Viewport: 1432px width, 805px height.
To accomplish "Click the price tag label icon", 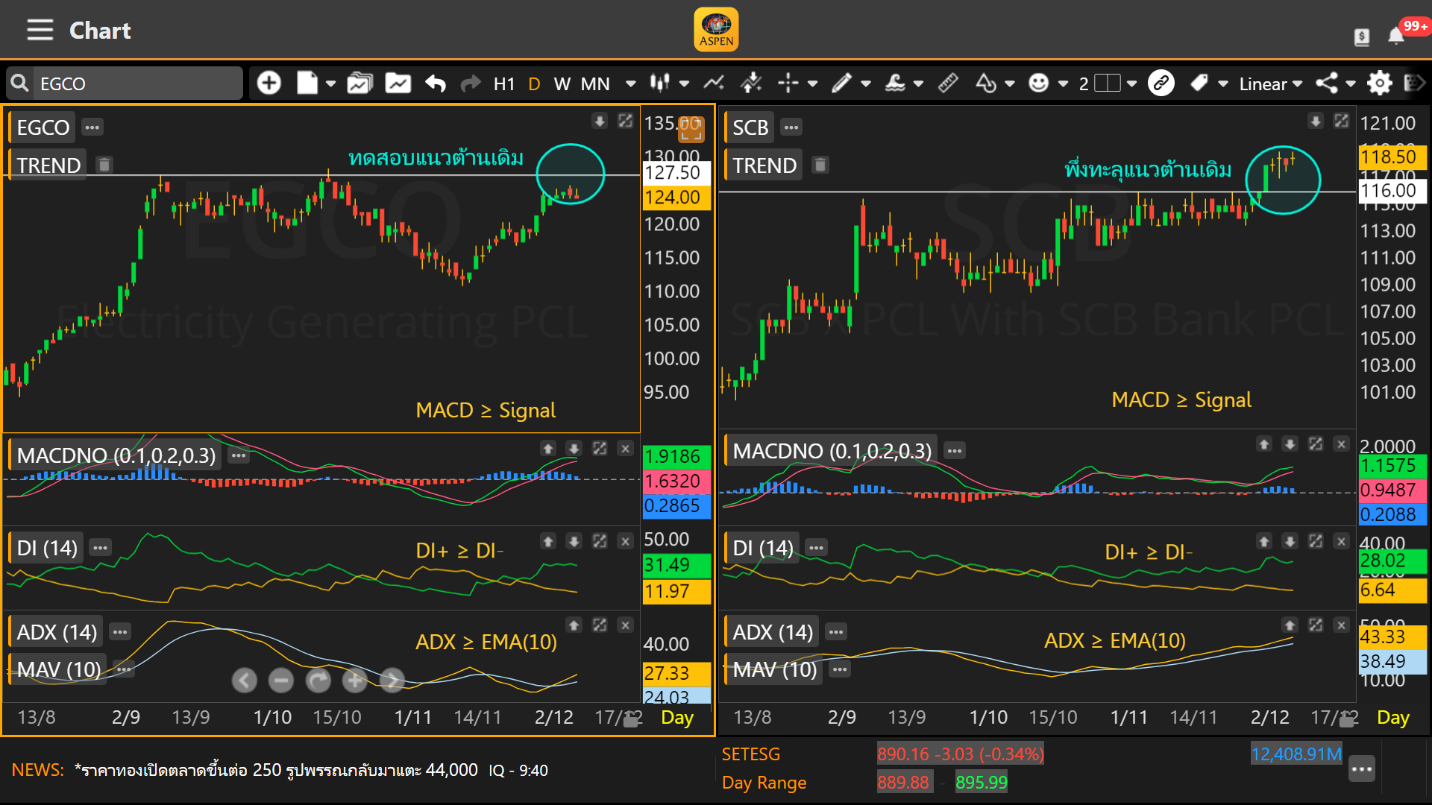I will point(1198,83).
